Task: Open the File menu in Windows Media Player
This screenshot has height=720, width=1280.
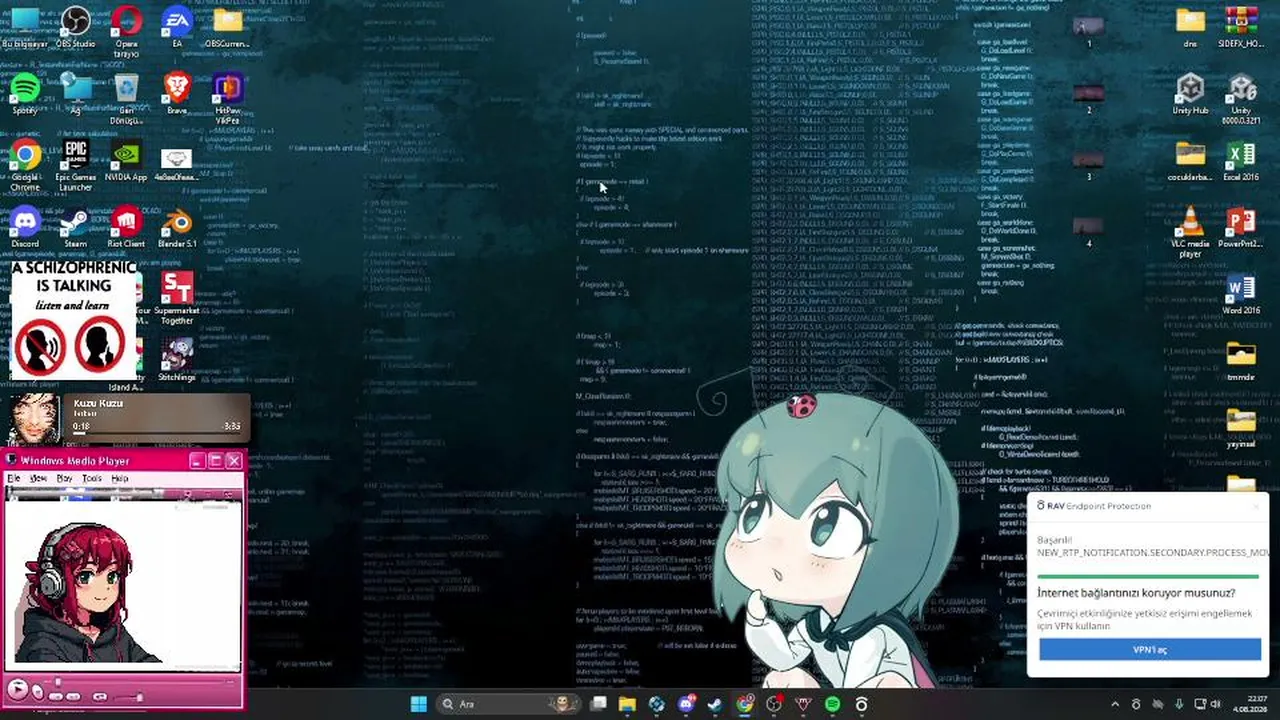Action: point(14,478)
